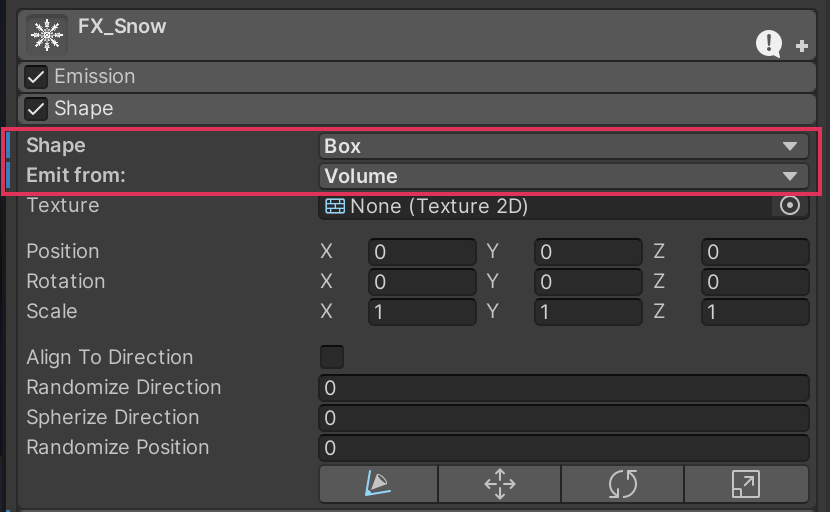830x512 pixels.
Task: Click the Position X value field
Action: (x=422, y=252)
